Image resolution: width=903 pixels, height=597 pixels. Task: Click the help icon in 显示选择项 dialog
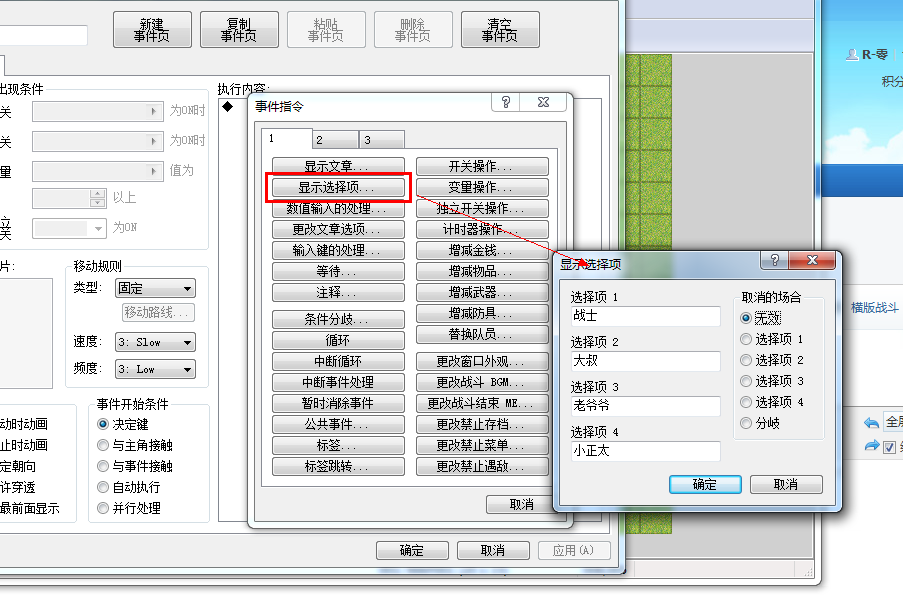click(775, 260)
